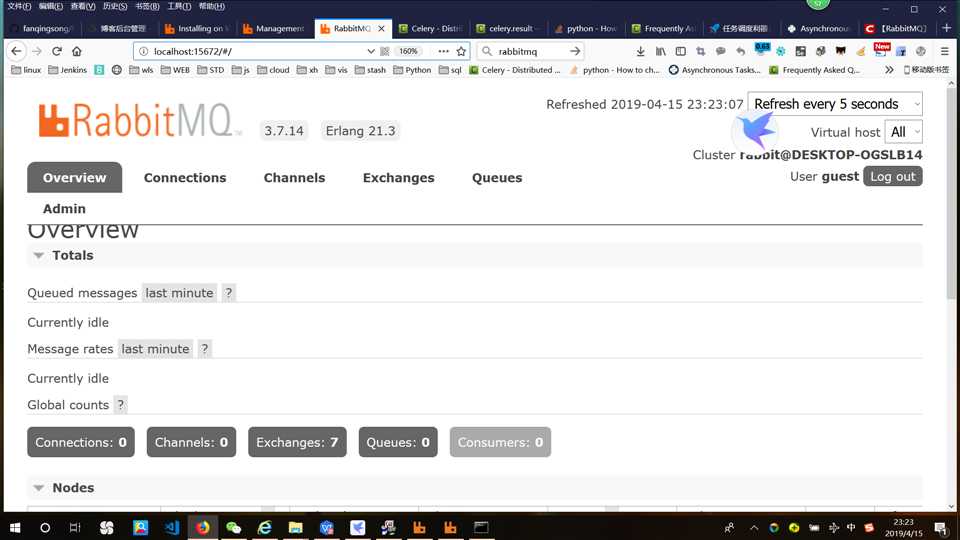Open the Queues tab
Image resolution: width=960 pixels, height=540 pixels.
[497, 178]
